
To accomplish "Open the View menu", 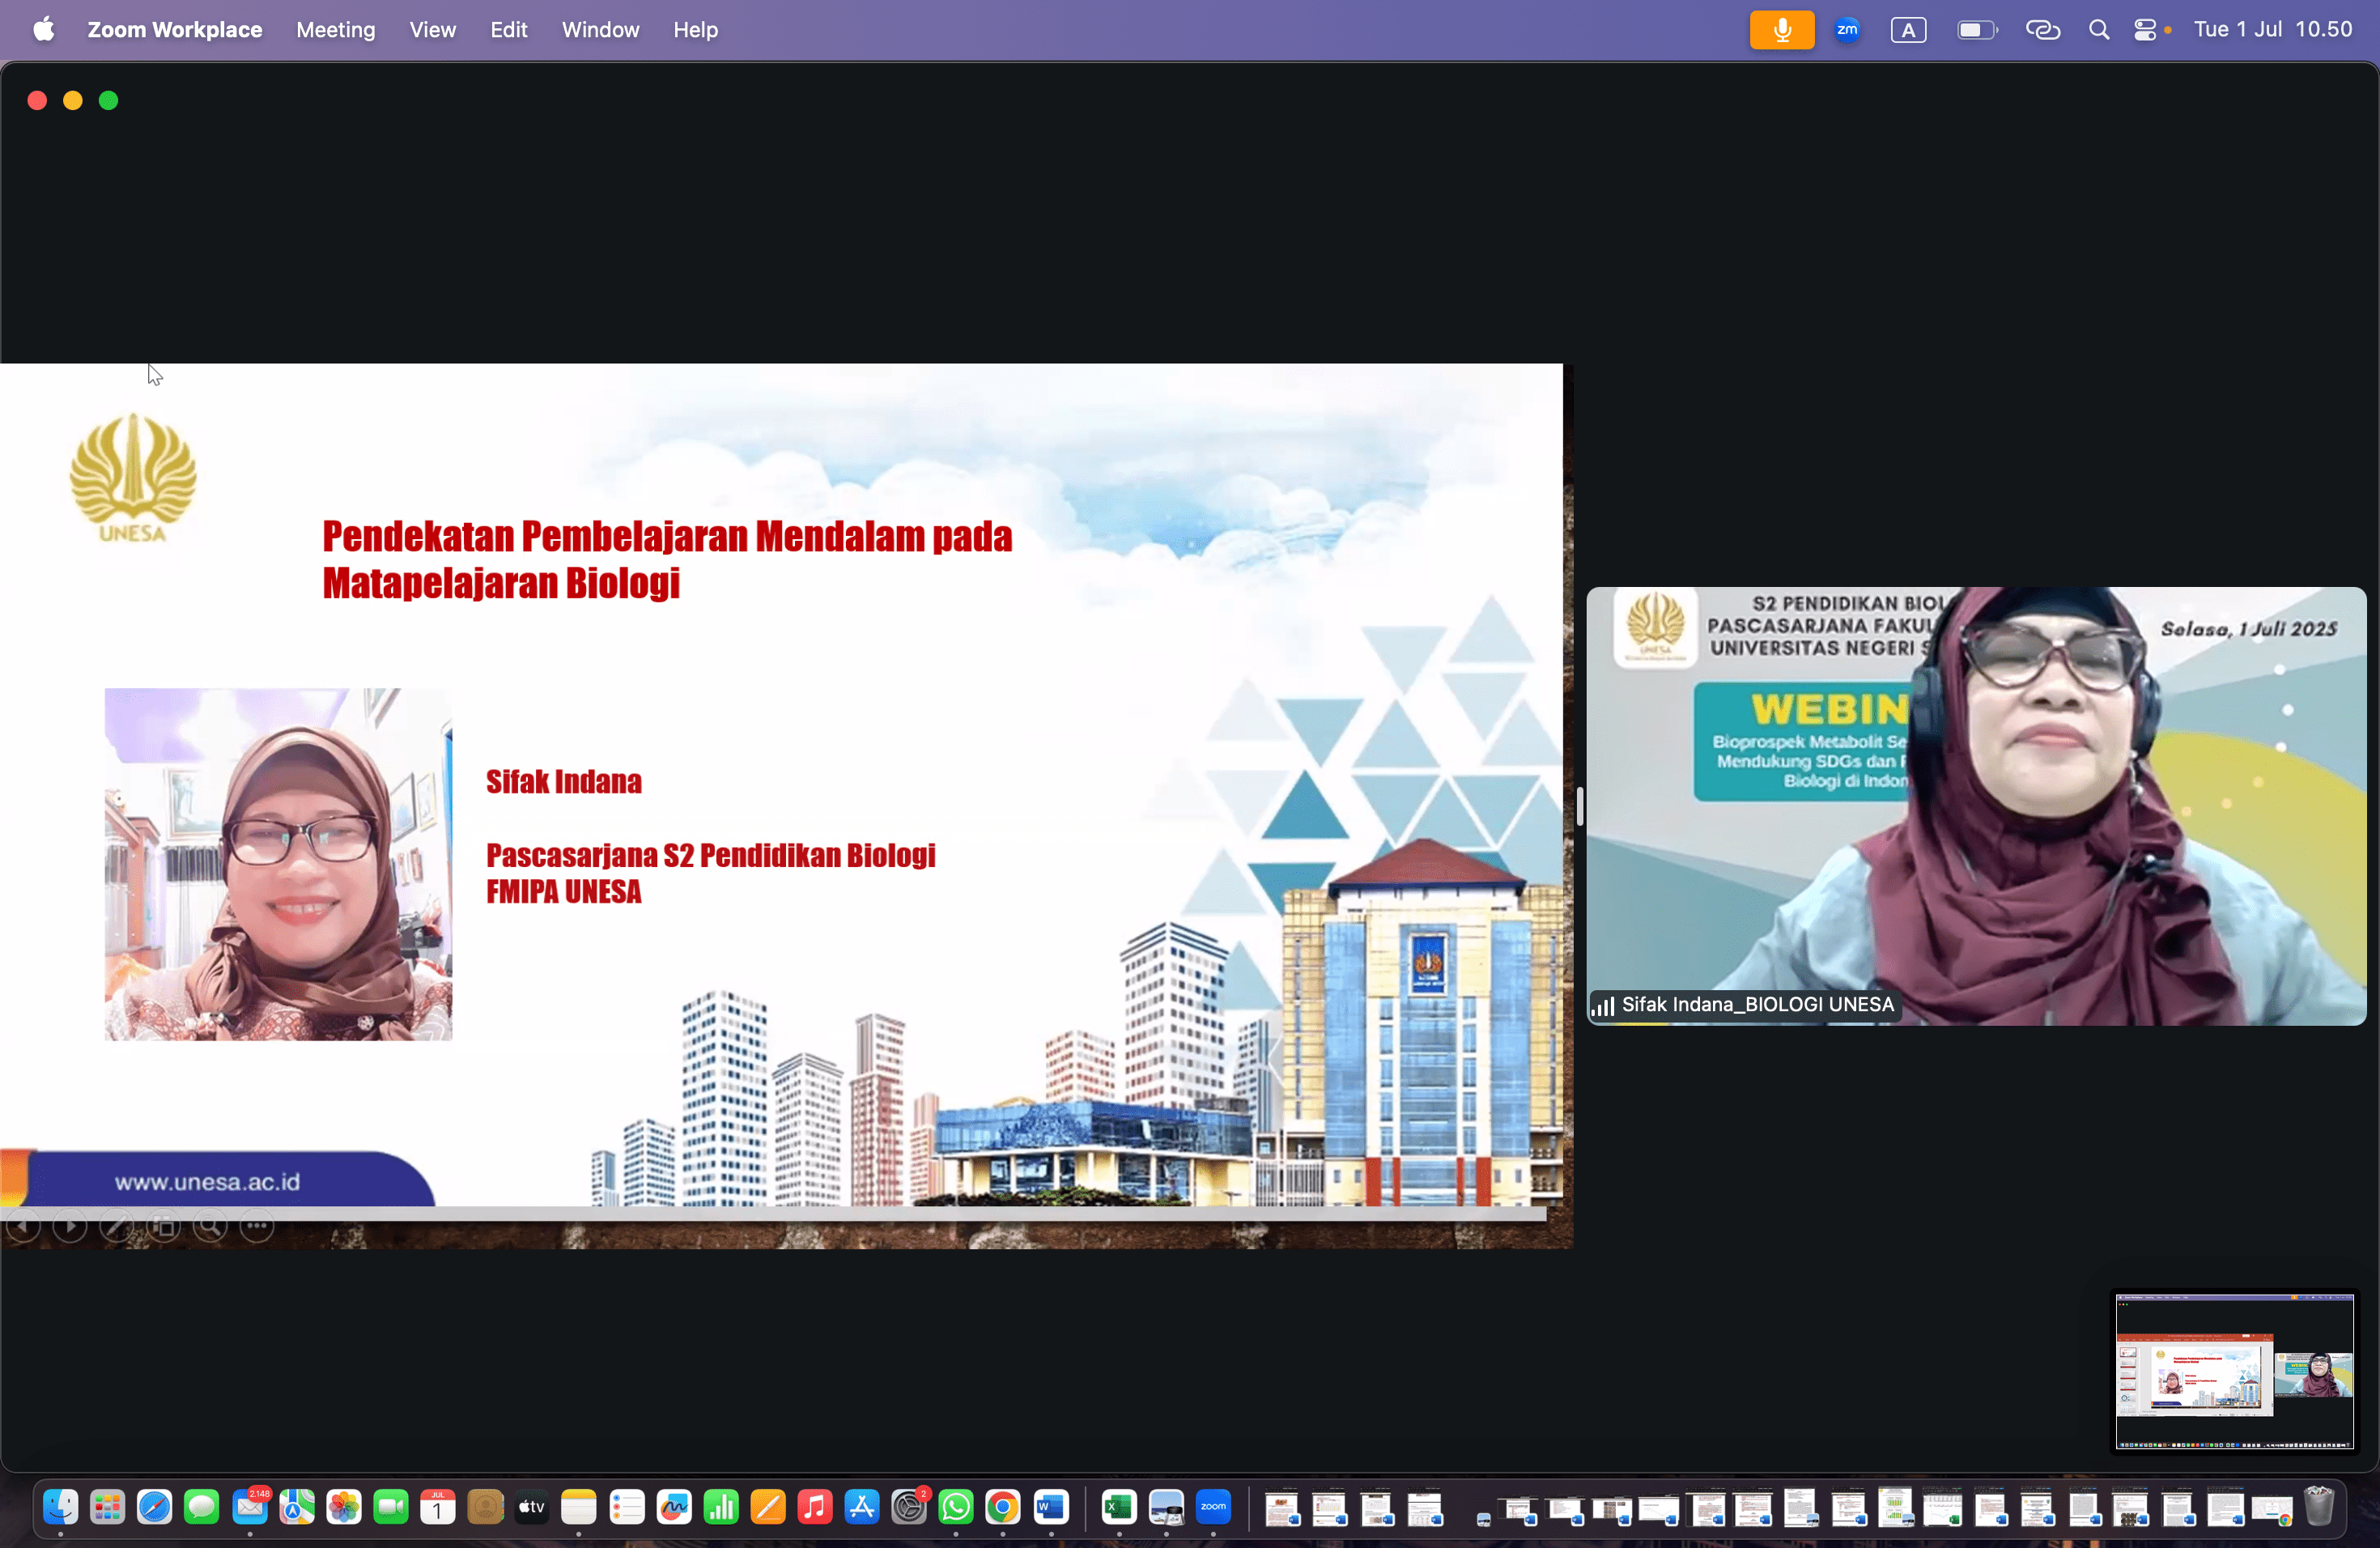I will [432, 29].
